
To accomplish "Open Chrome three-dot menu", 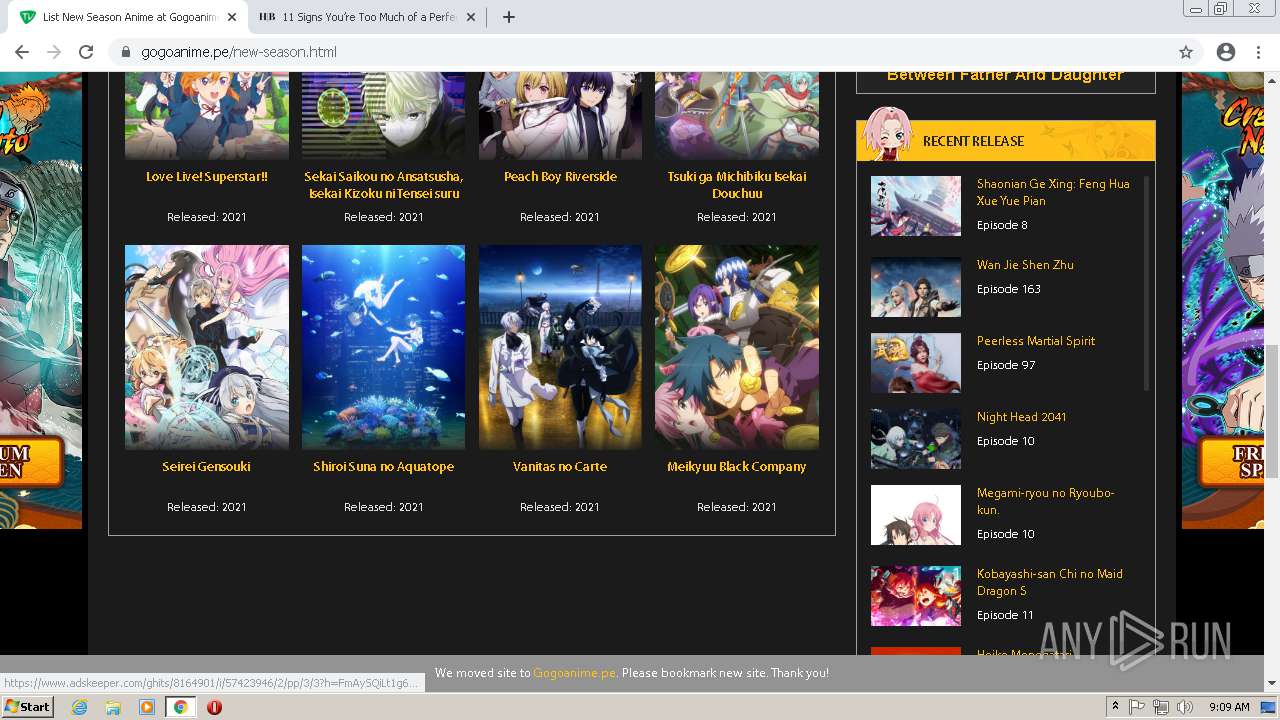I will 1258,52.
